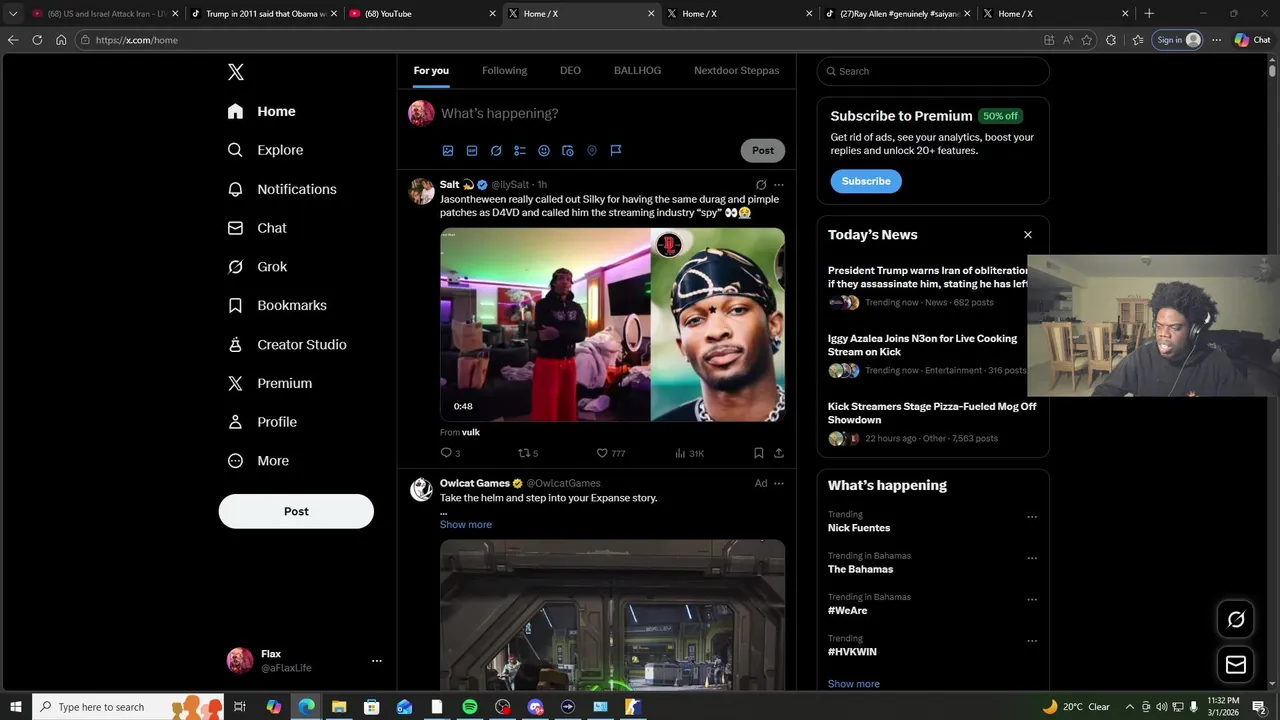
Task: Switch to the Following tab
Action: (x=504, y=71)
